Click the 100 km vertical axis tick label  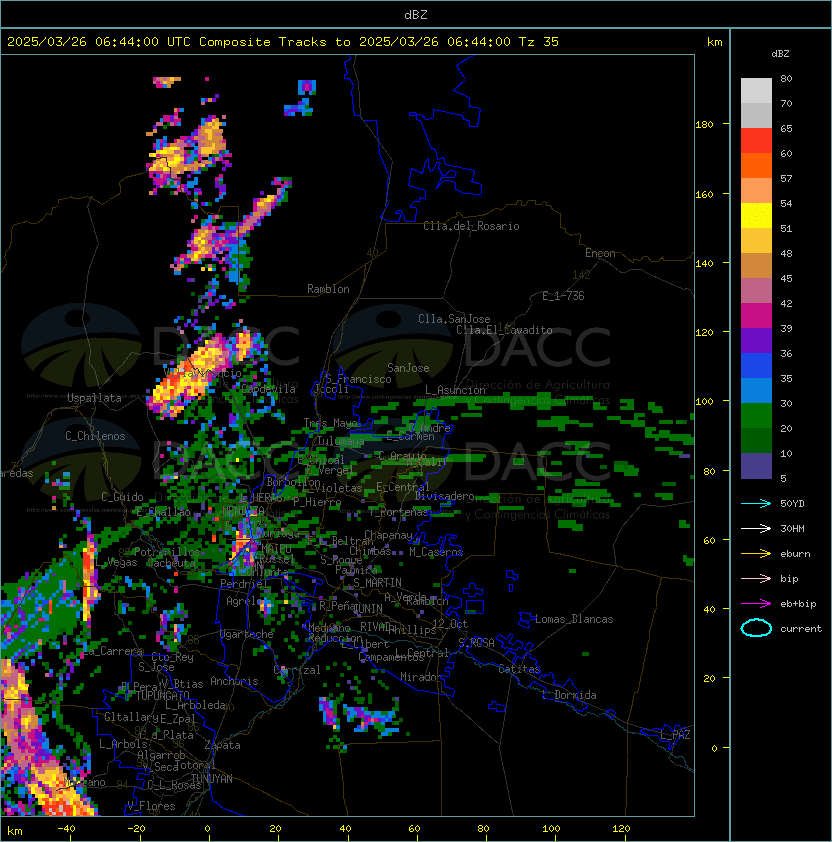pyautogui.click(x=704, y=402)
